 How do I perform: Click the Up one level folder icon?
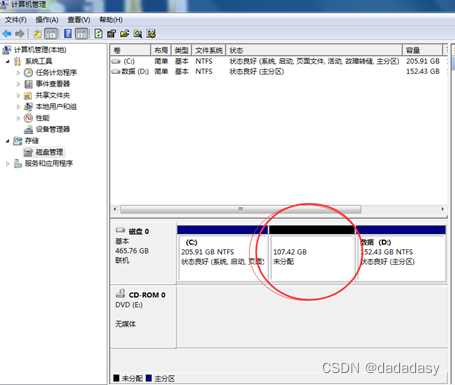click(37, 34)
